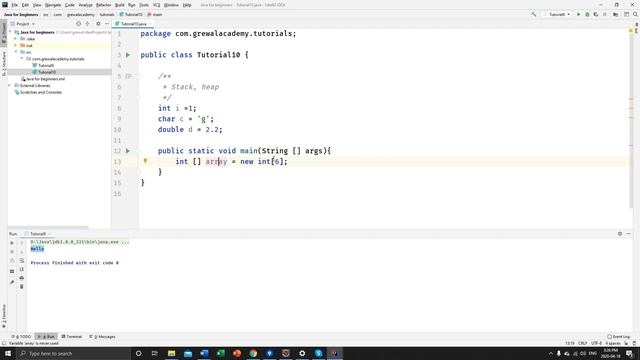The image size is (640, 360).
Task: Expand External Libraries node
Action: pyautogui.click(x=10, y=86)
